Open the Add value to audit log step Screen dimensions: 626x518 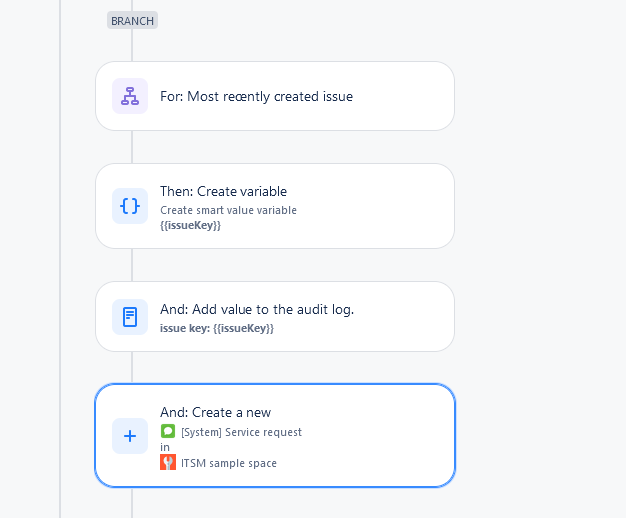(275, 317)
